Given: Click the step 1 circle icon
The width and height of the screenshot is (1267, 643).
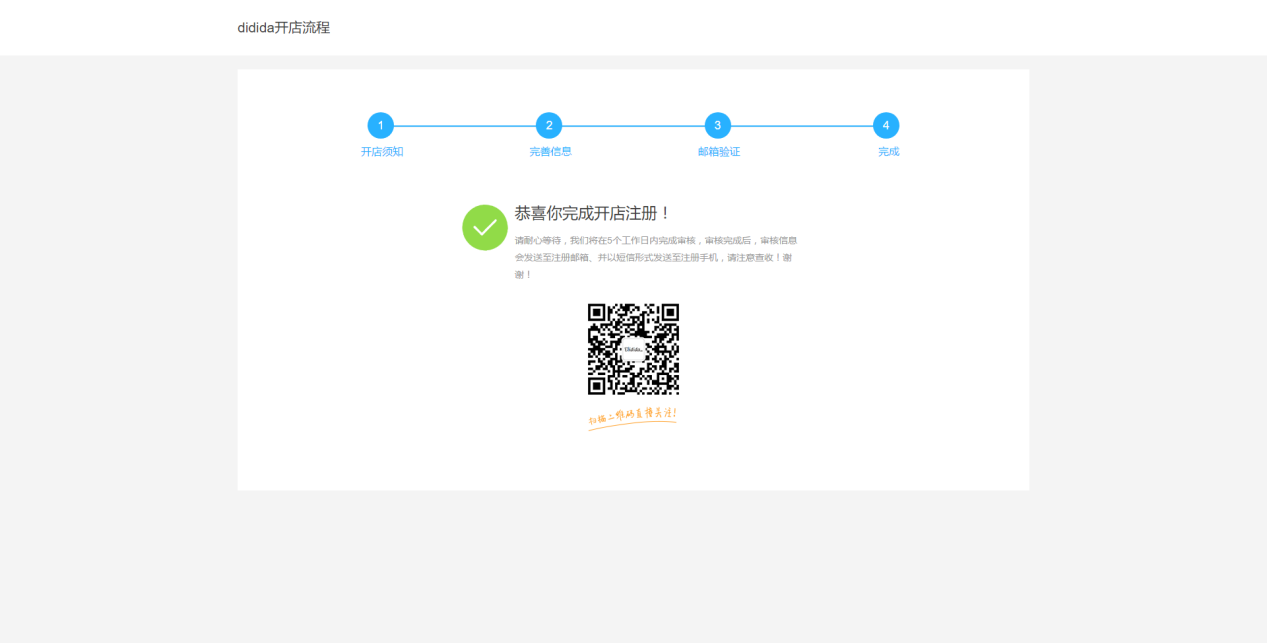Looking at the screenshot, I should 380,125.
